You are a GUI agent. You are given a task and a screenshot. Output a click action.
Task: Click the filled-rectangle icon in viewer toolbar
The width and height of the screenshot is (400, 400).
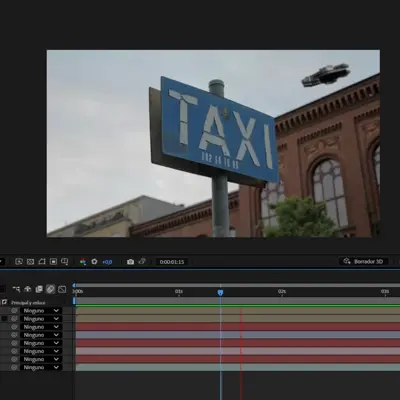(53, 262)
